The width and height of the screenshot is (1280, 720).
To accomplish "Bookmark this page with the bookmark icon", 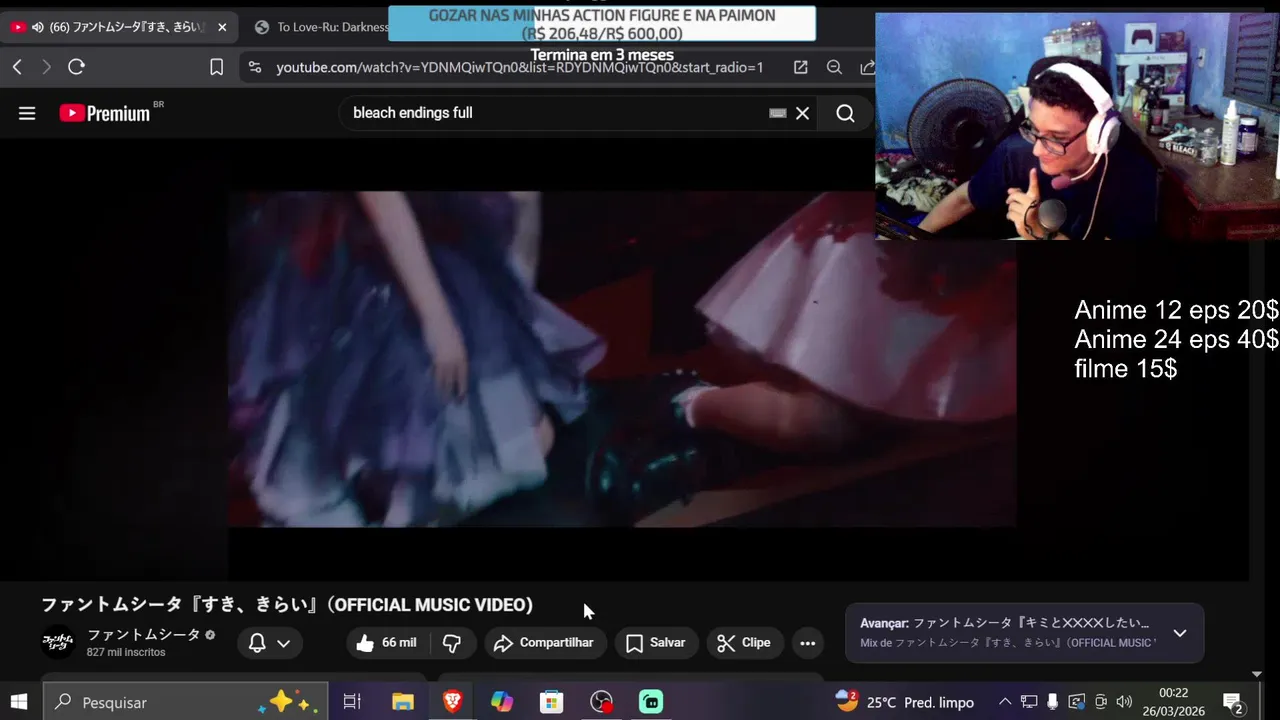I will point(216,67).
